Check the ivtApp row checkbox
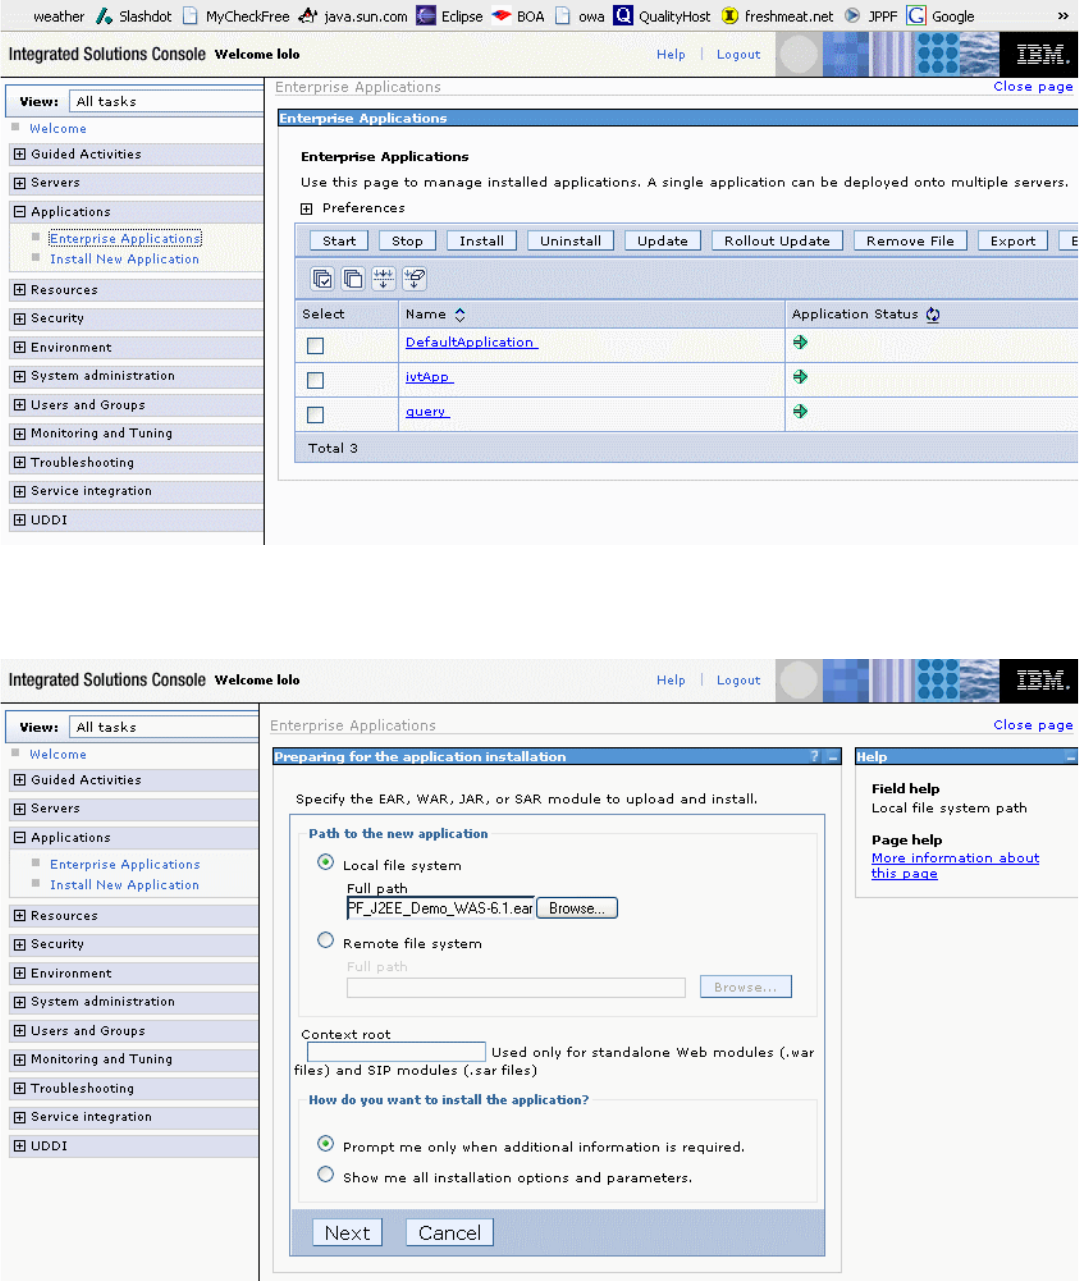This screenshot has width=1079, height=1281. [x=315, y=380]
